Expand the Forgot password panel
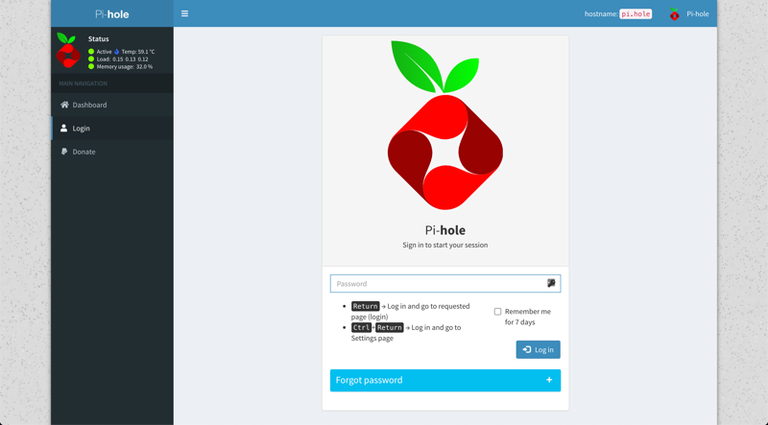Viewport: 768px width, 425px height. (440, 380)
